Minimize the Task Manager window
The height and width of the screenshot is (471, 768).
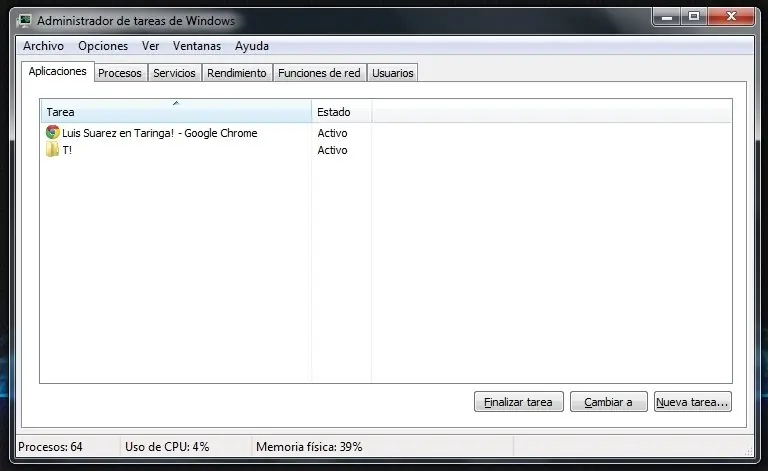(666, 17)
